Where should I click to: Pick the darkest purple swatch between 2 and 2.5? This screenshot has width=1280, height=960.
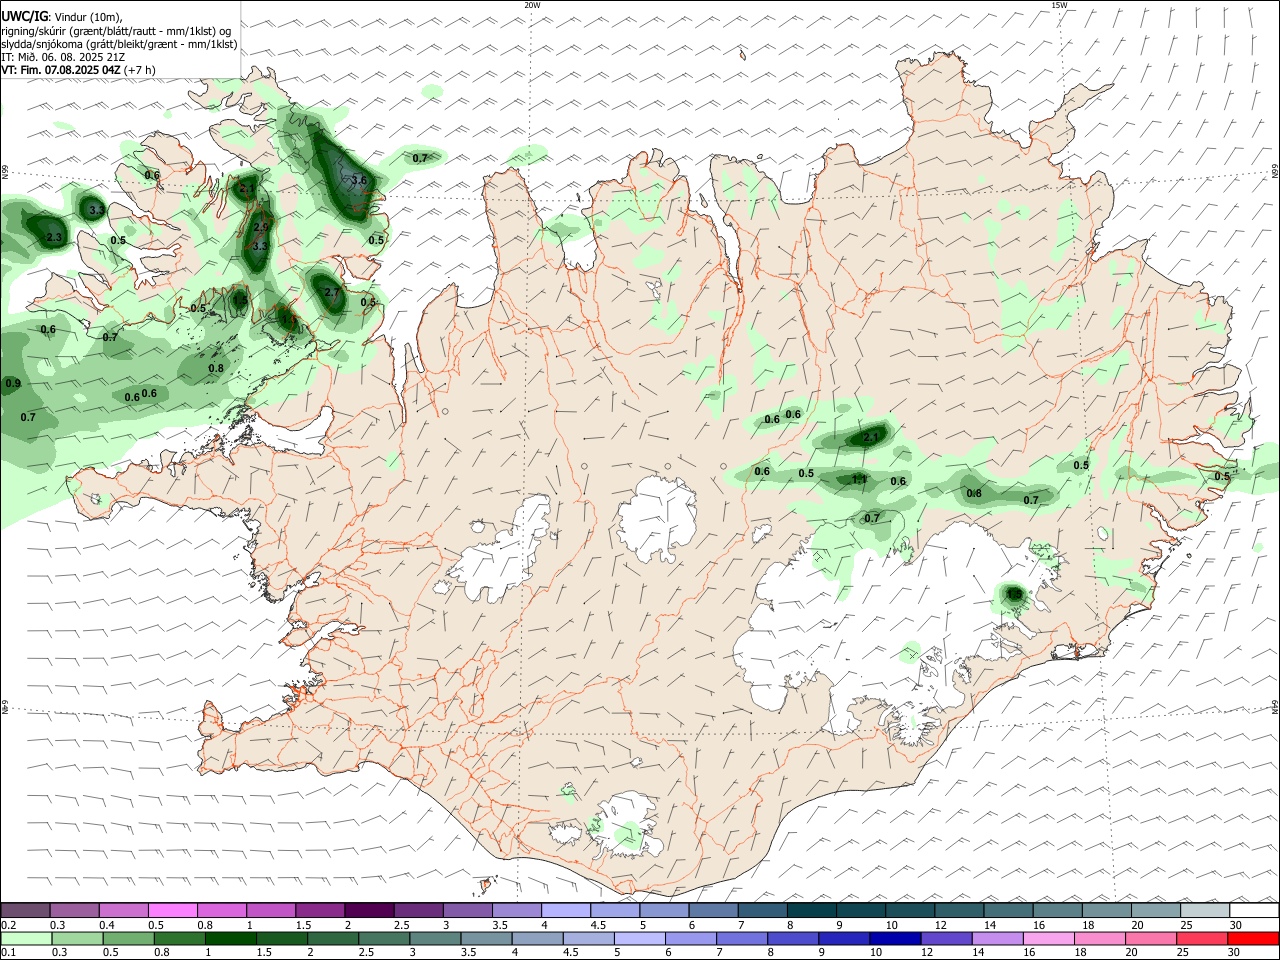coord(368,911)
